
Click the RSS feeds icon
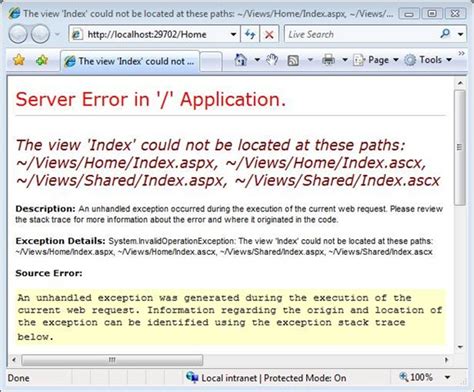(293, 60)
